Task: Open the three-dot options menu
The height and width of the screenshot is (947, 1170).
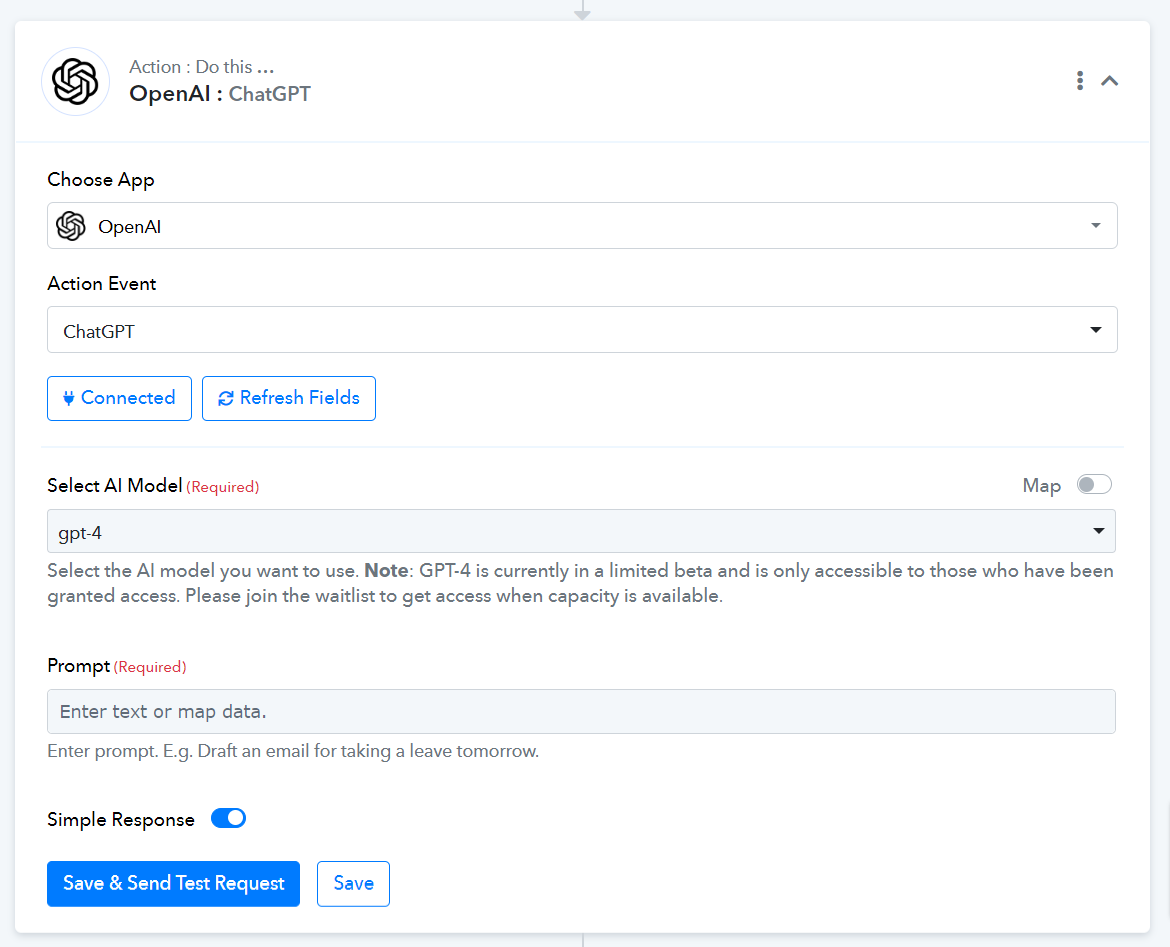Action: coord(1080,81)
